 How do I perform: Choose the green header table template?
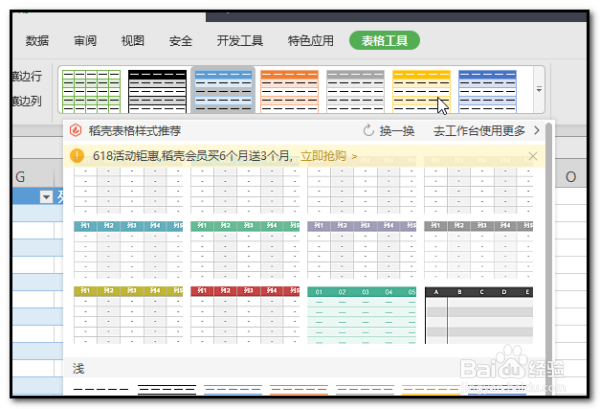point(245,250)
